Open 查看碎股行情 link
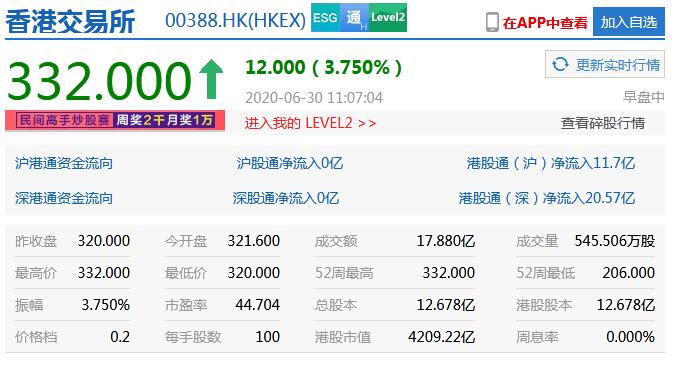Viewport: 676px width, 373px height. coord(603,123)
